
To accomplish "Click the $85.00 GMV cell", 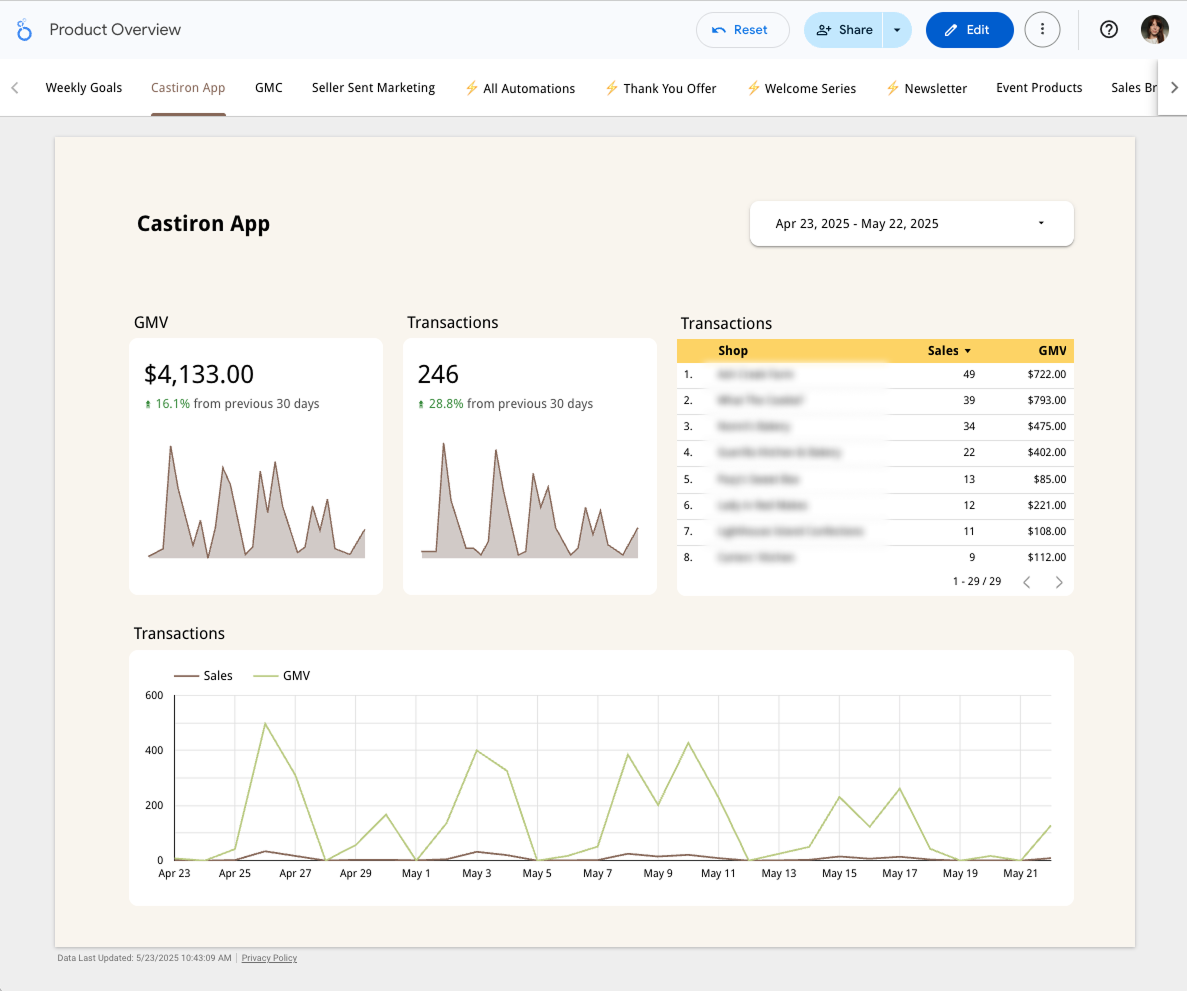I will 1050,479.
